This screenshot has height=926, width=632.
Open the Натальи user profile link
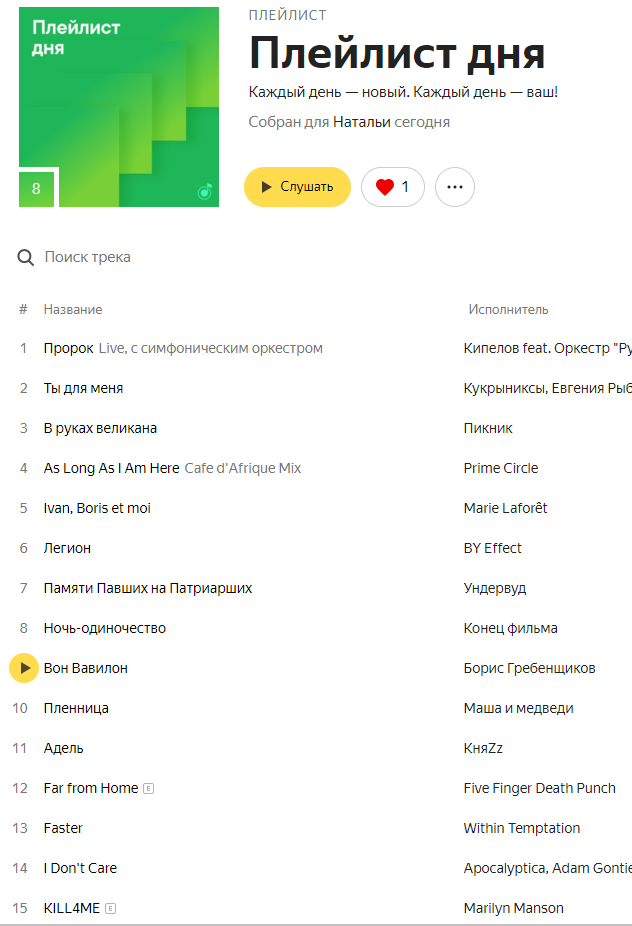coord(361,122)
